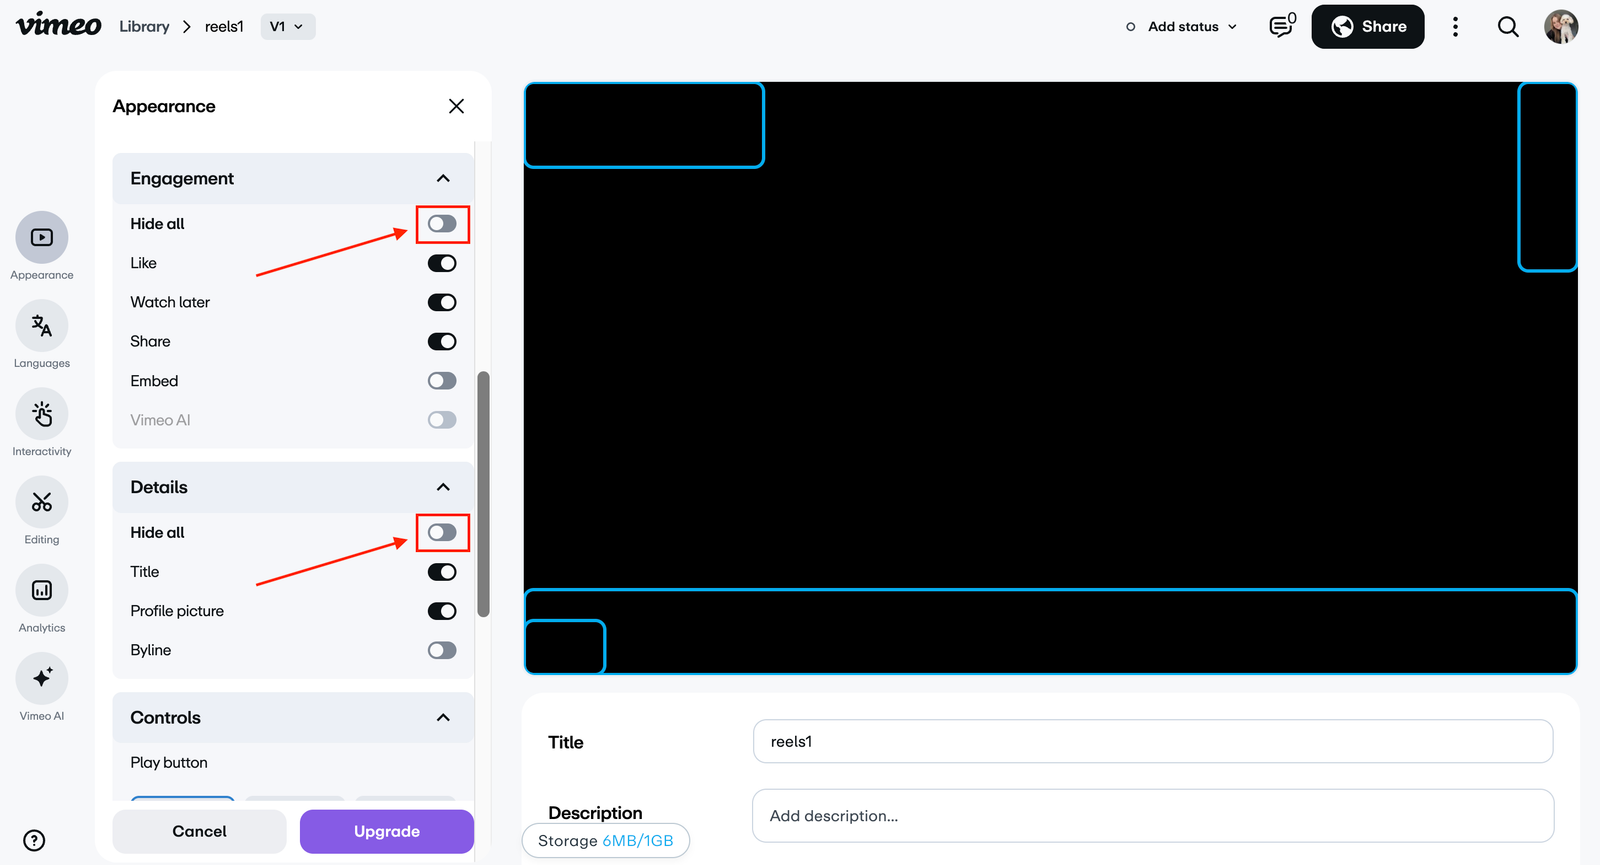Click the Add description input field
This screenshot has width=1600, height=865.
pyautogui.click(x=1153, y=816)
